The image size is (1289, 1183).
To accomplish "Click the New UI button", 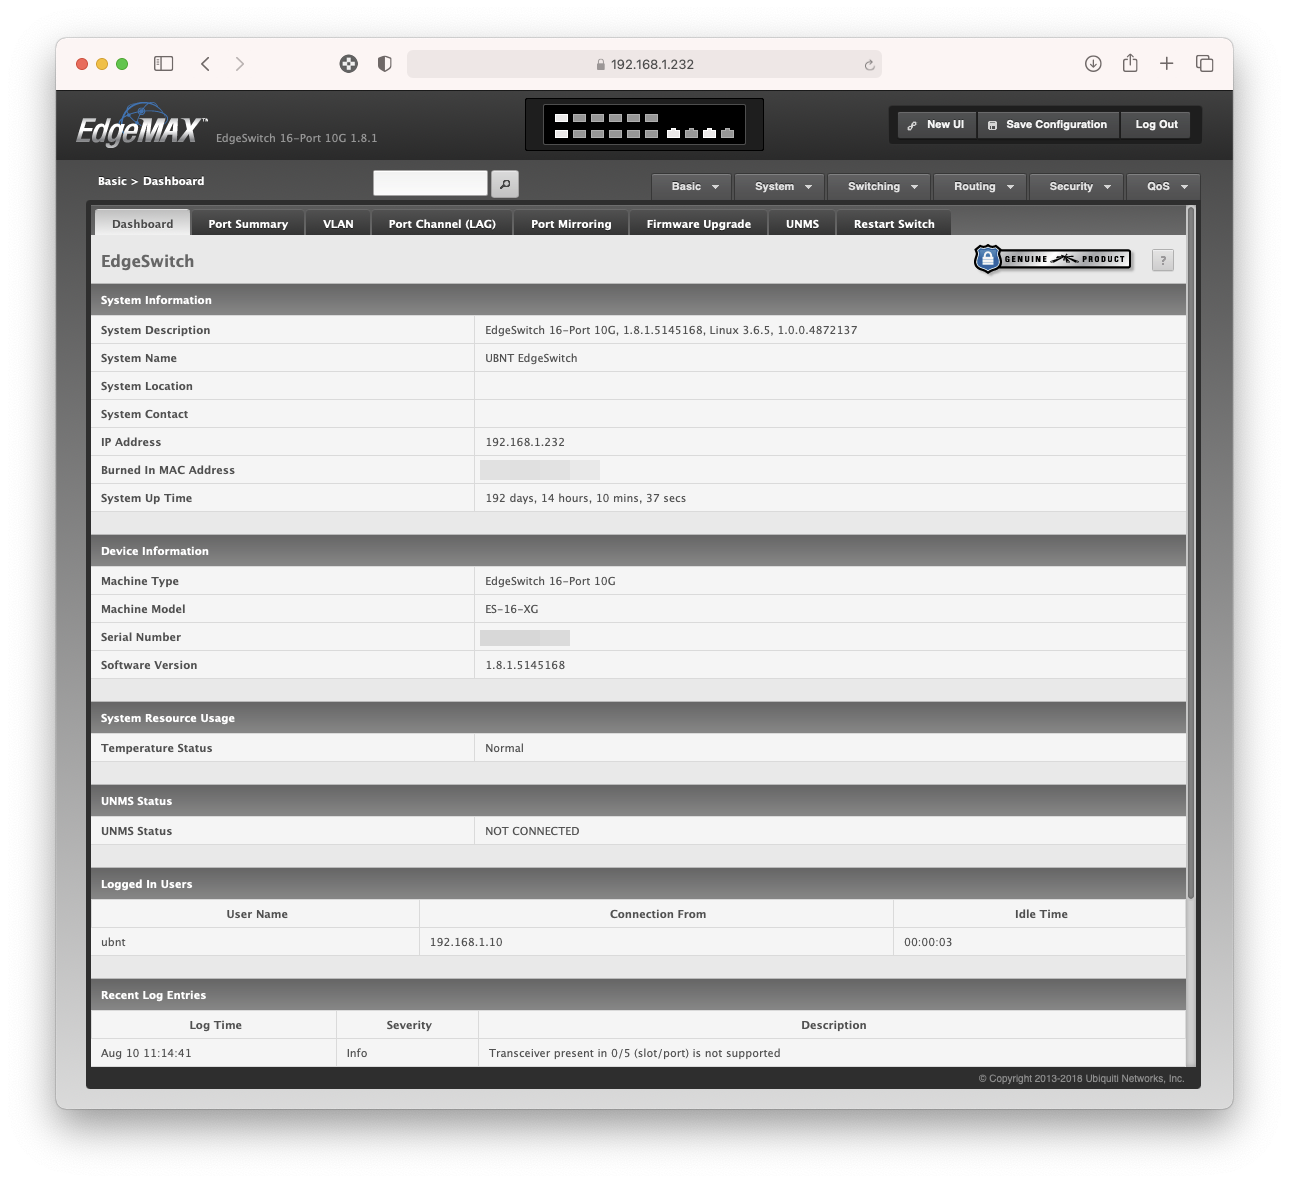I will pos(936,125).
